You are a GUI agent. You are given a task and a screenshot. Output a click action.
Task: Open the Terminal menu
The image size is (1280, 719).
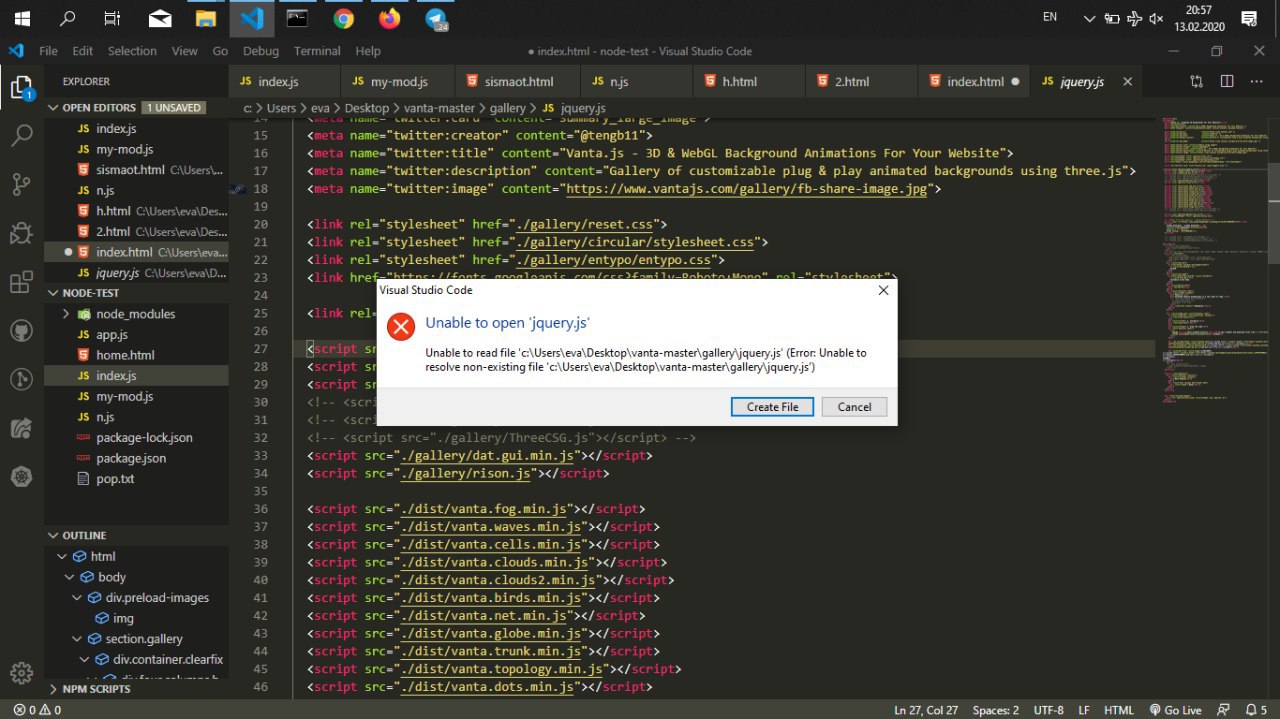(317, 51)
